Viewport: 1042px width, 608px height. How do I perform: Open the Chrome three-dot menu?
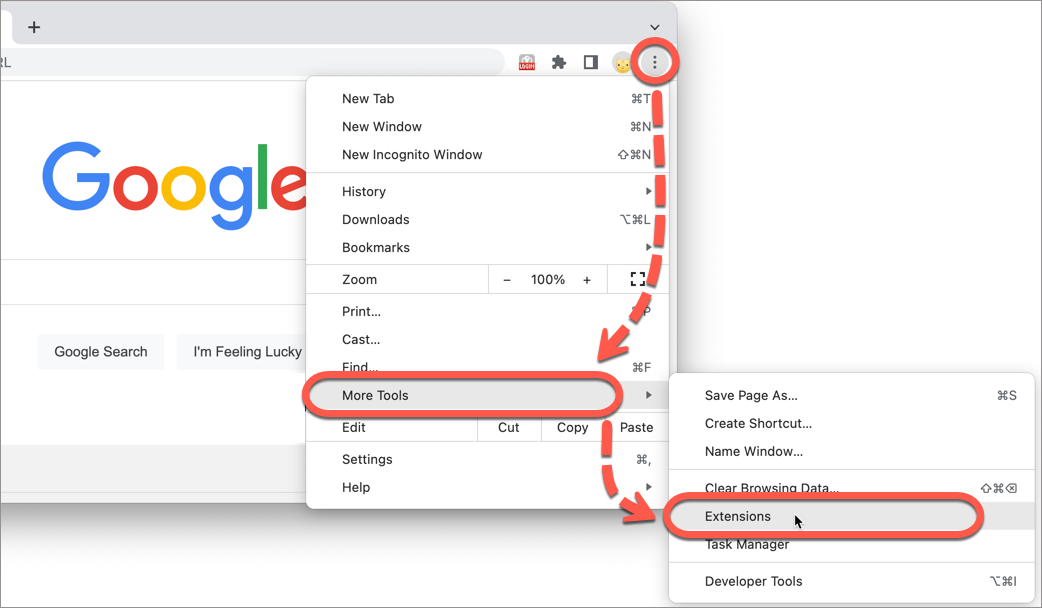point(655,62)
